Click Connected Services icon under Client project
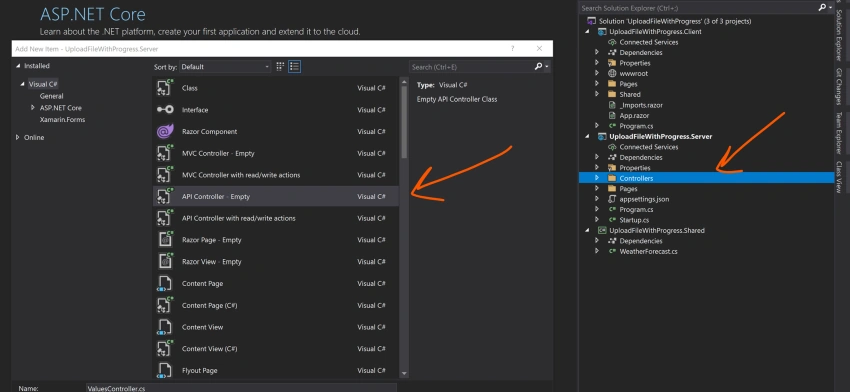The height and width of the screenshot is (392, 850). (x=611, y=42)
